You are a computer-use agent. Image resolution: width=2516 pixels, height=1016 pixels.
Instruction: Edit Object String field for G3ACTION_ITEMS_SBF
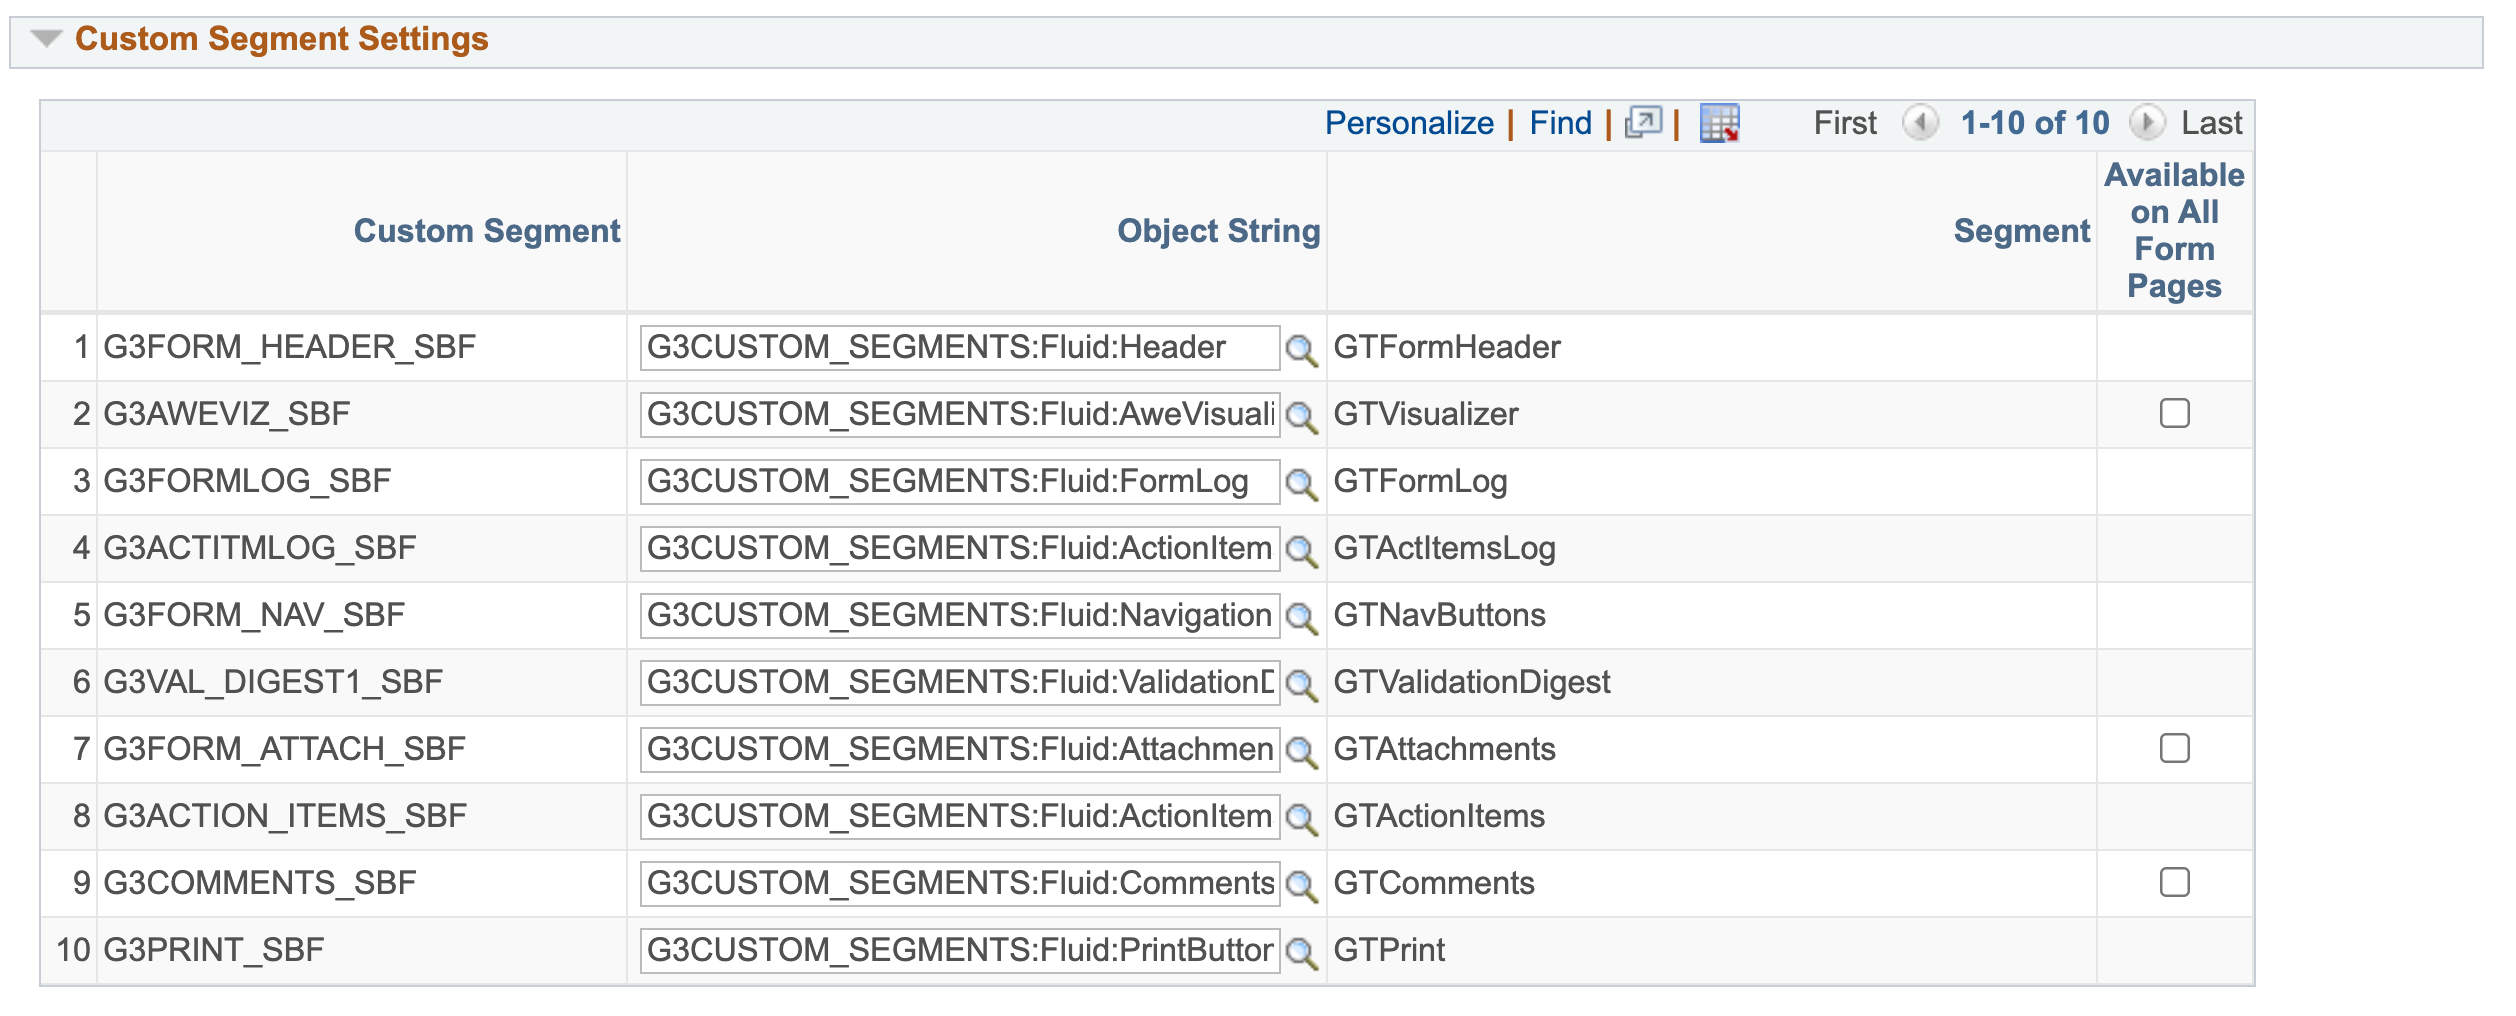[960, 817]
